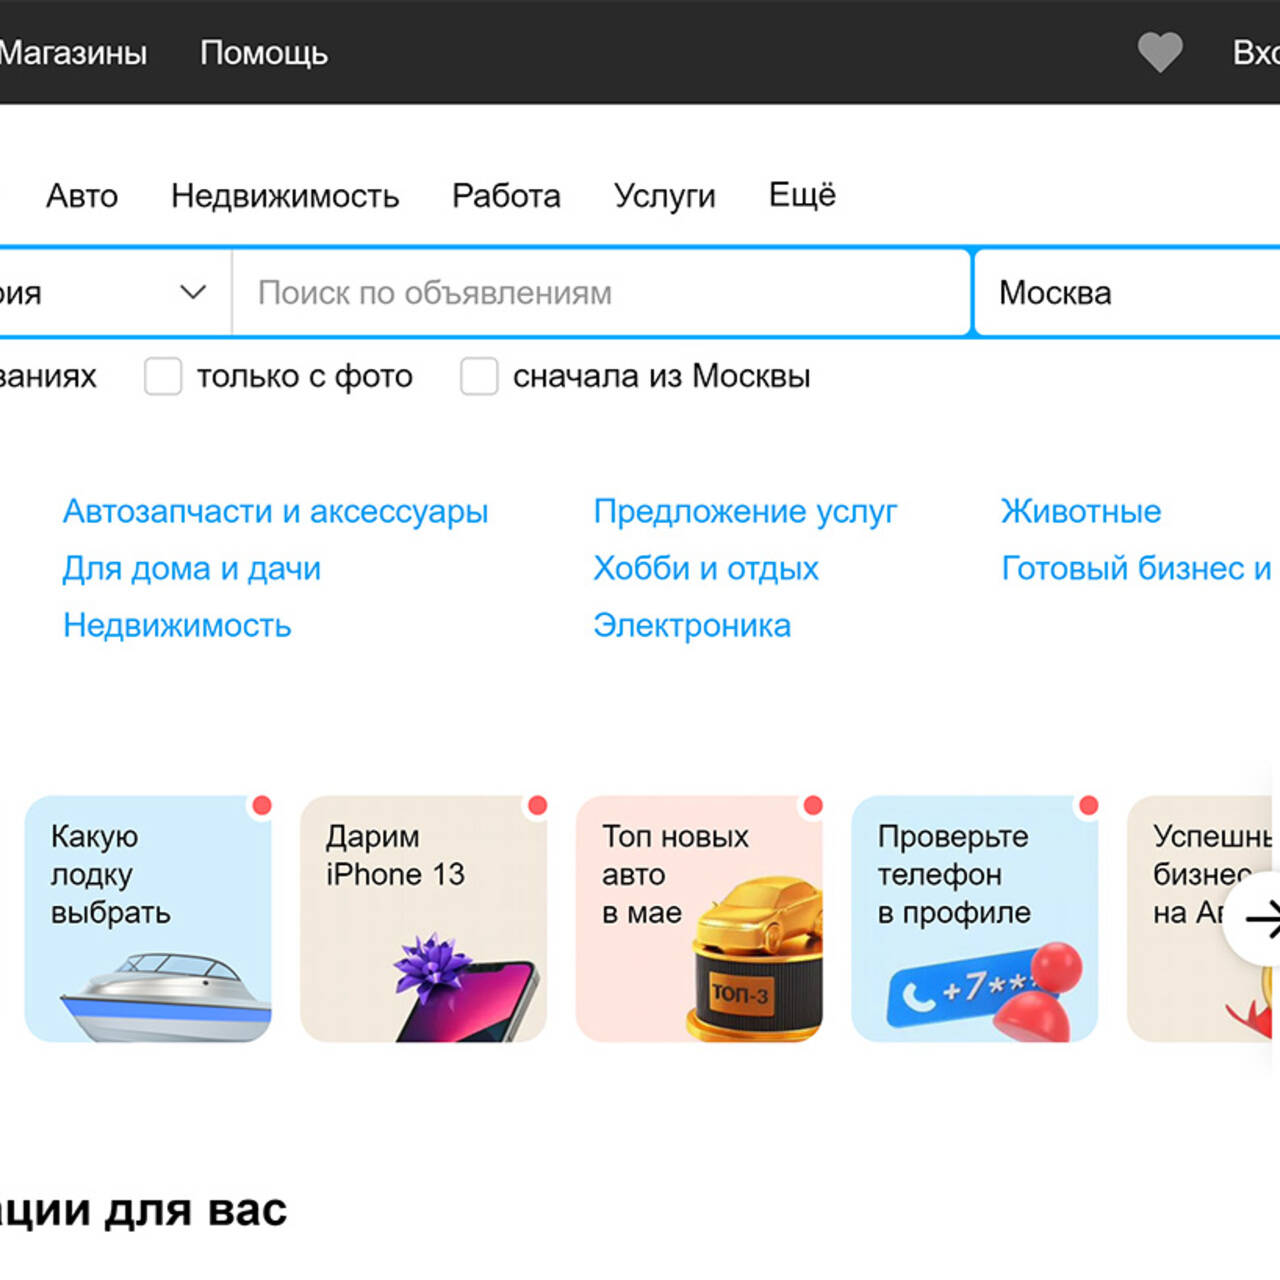Open the 'Топ новых авто в мае' card
The image size is (1280, 1280).
(x=699, y=919)
